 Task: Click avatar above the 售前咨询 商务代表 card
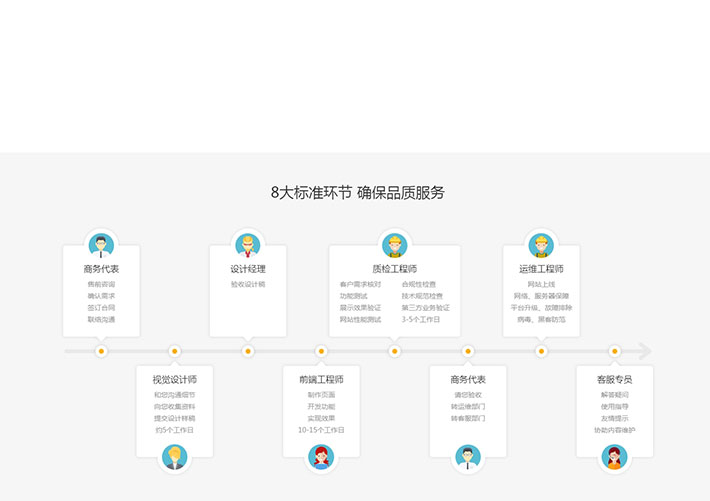(x=101, y=245)
